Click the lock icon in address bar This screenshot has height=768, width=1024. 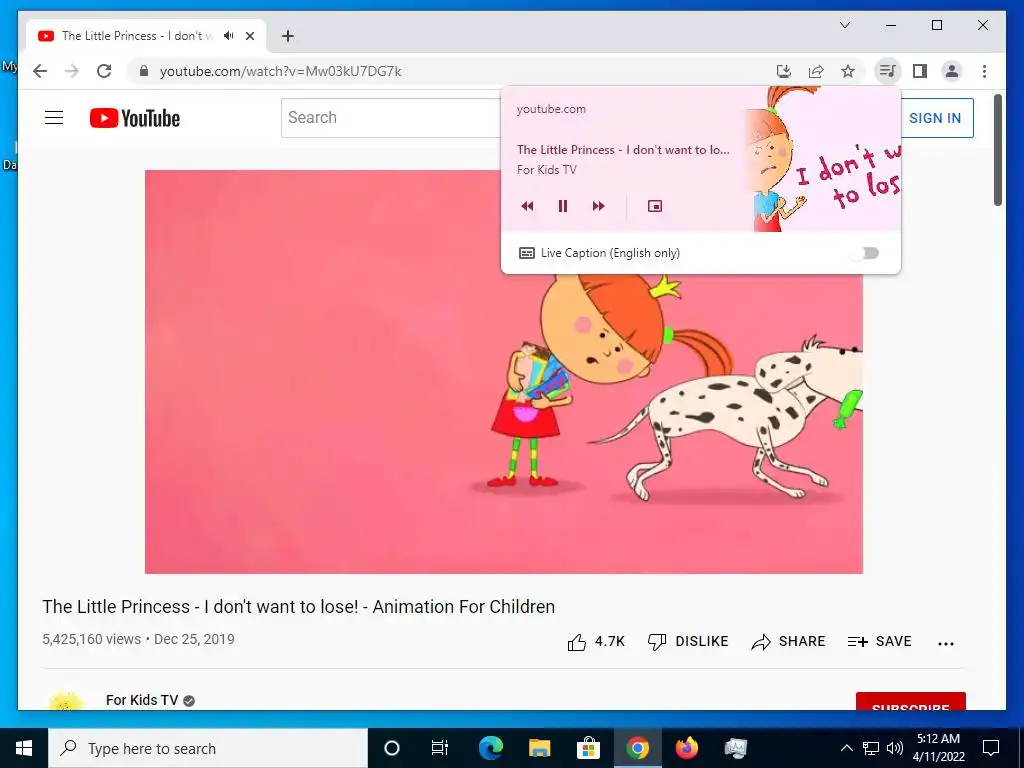pos(144,71)
